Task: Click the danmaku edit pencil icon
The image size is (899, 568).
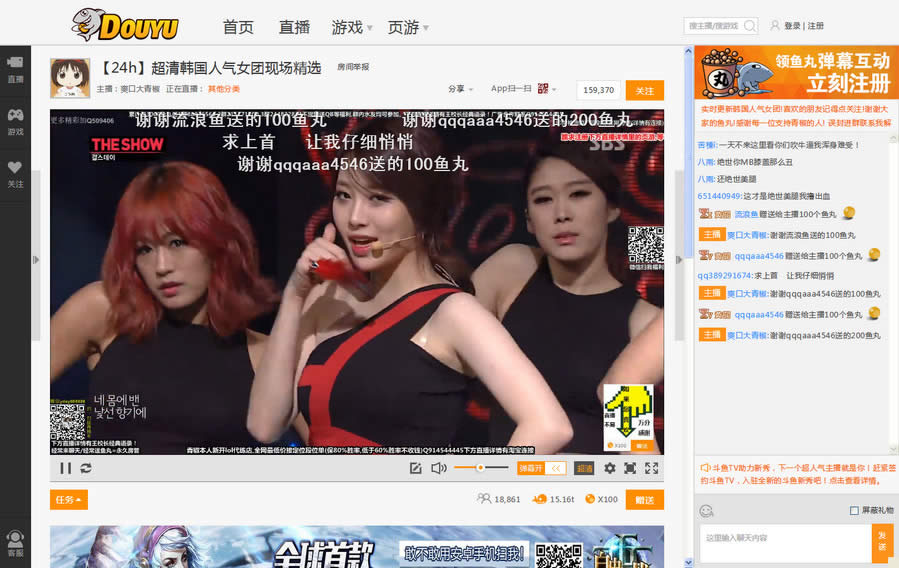Action: tap(416, 468)
